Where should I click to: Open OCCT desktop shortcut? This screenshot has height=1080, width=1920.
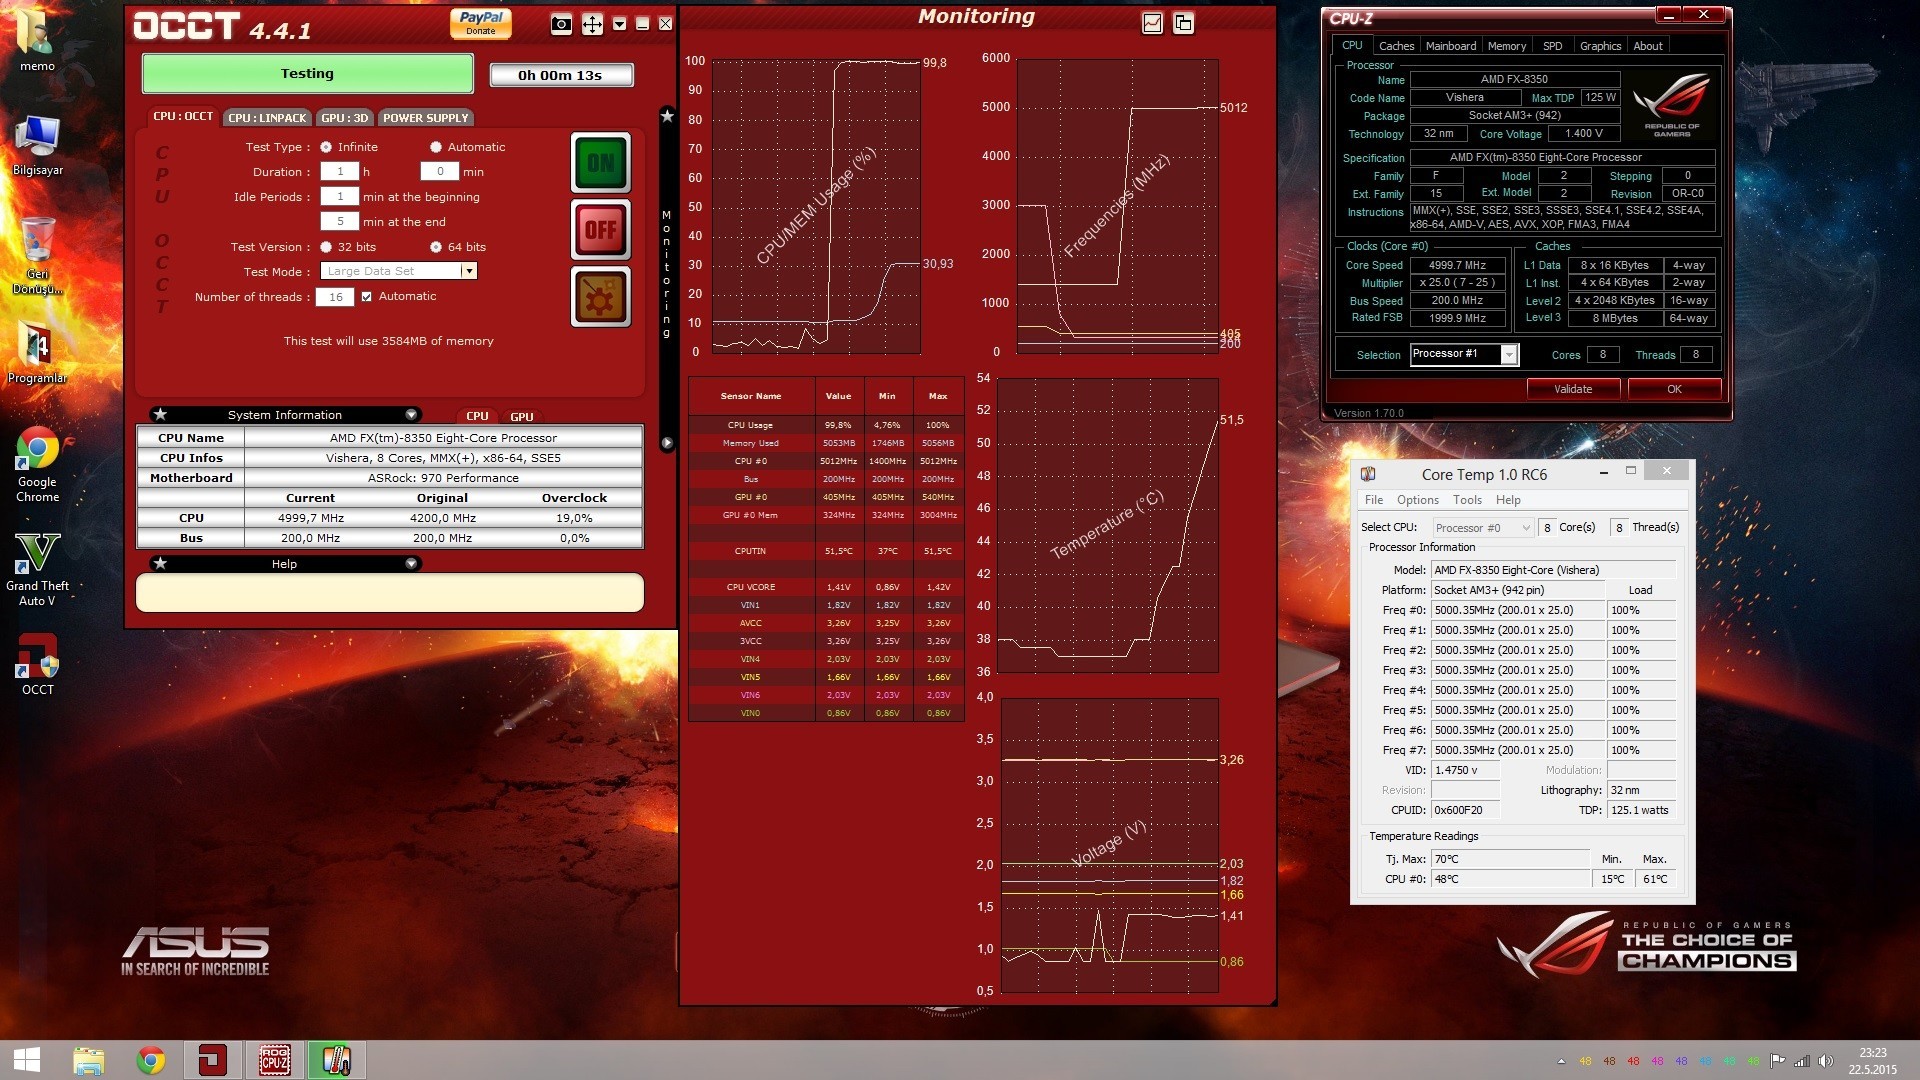coord(37,664)
